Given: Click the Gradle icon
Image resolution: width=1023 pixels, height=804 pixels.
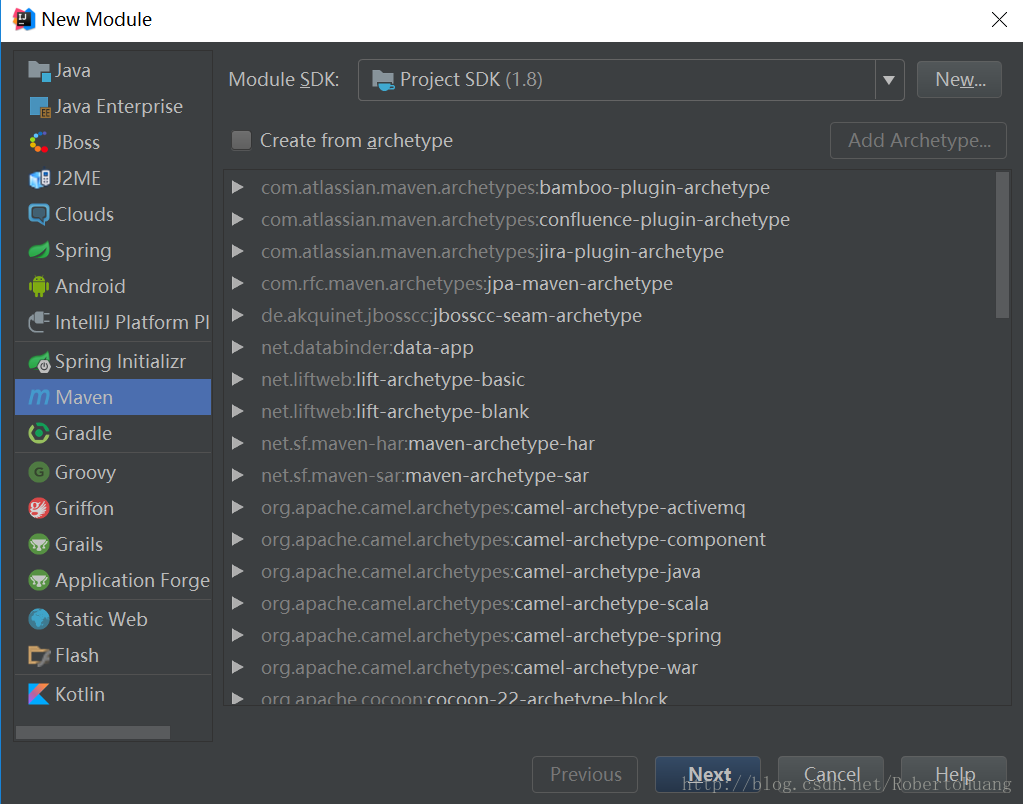Looking at the screenshot, I should 39,433.
